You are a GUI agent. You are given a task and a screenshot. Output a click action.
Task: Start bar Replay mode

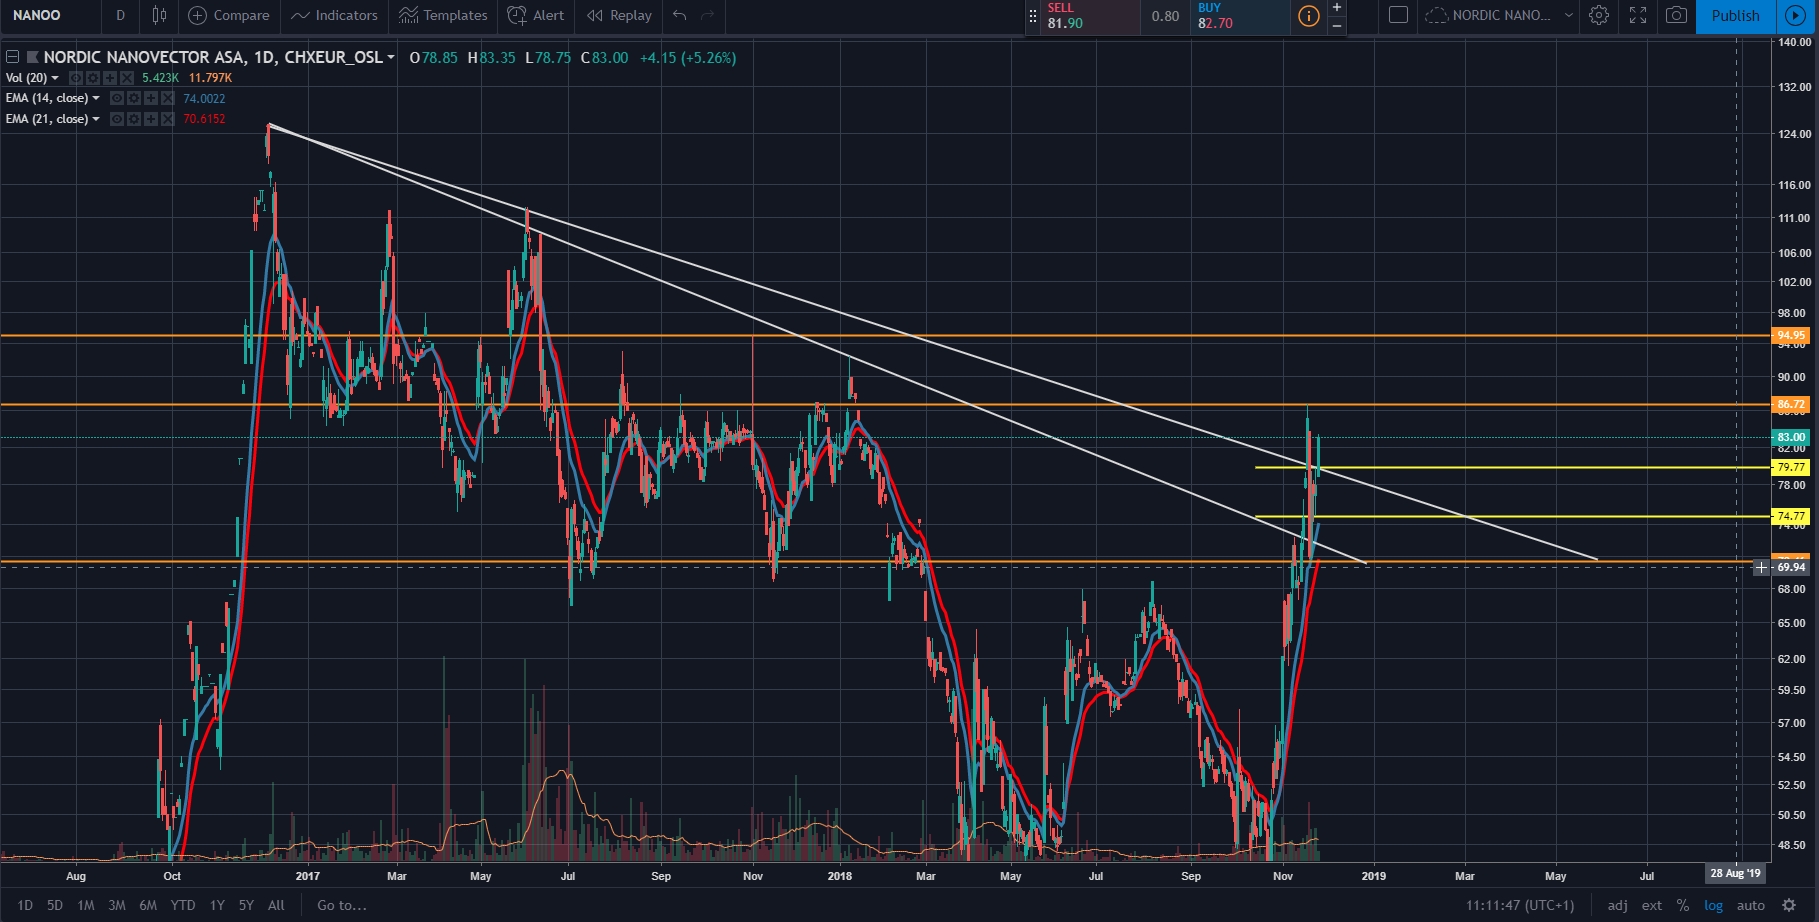coord(619,15)
